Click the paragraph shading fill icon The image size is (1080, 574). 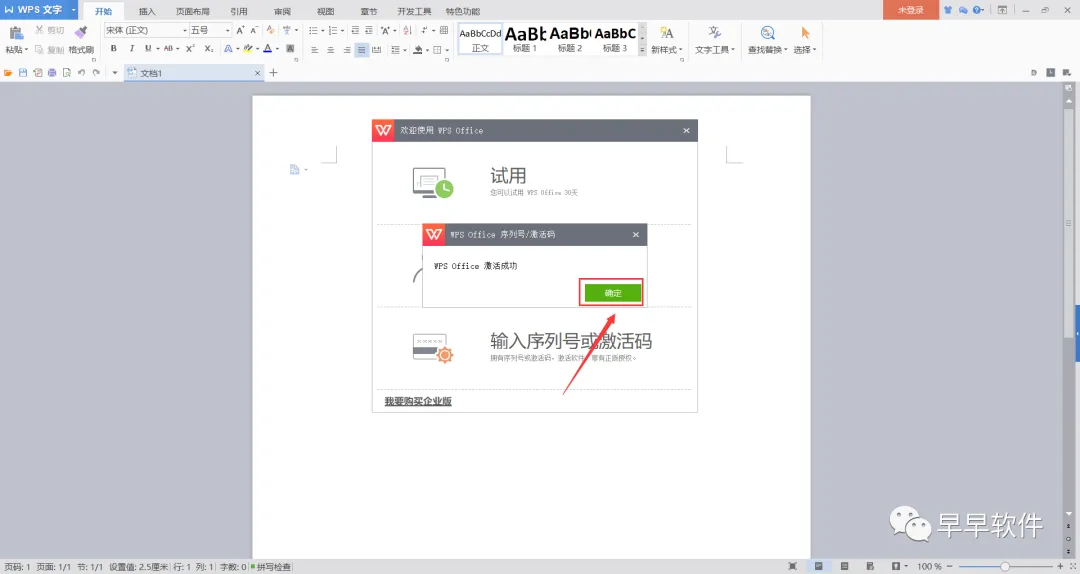(417, 50)
